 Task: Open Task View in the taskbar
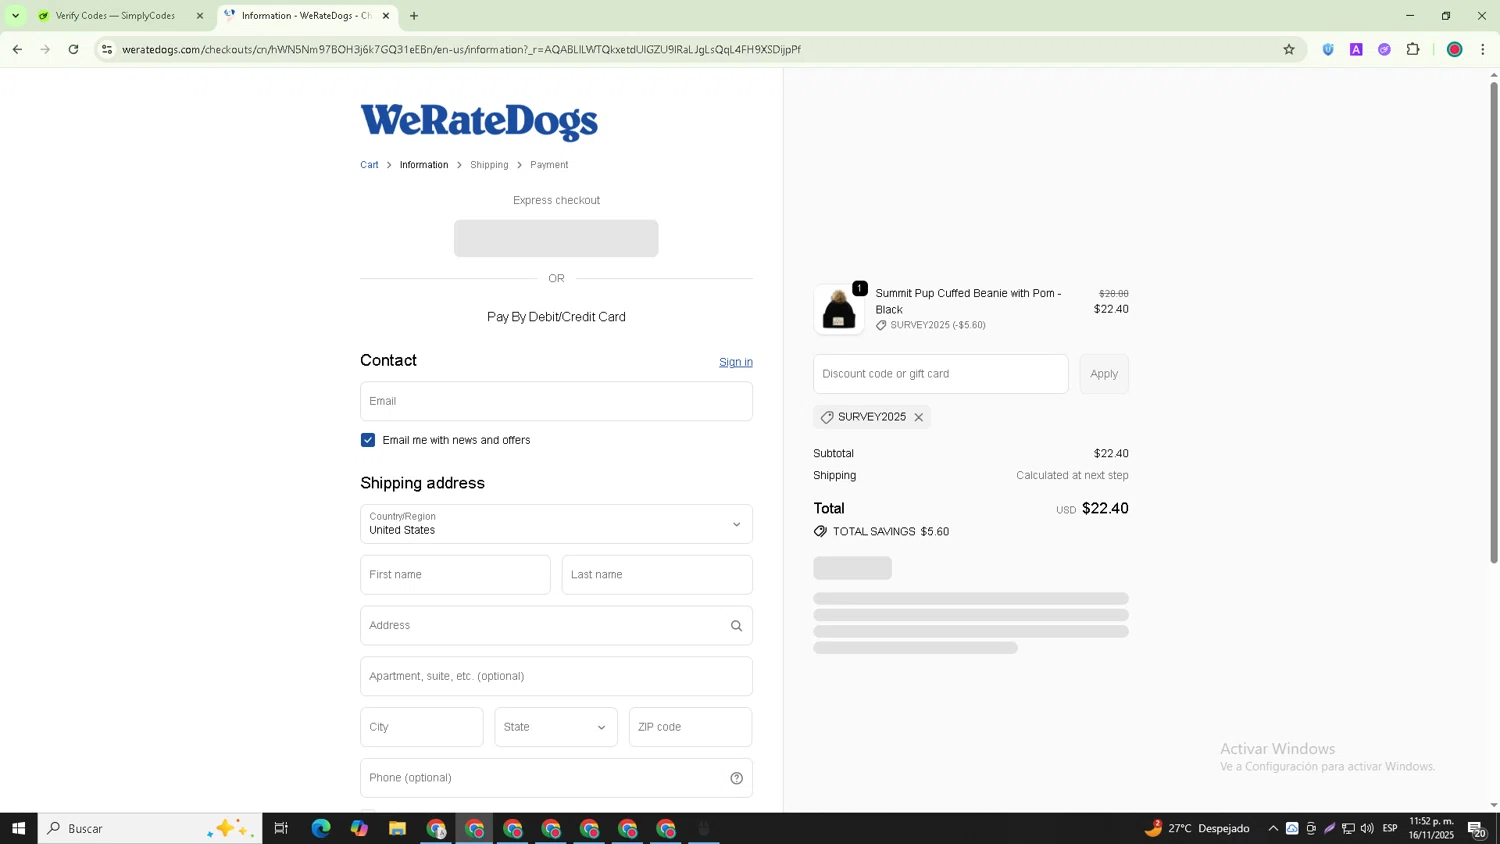(281, 828)
